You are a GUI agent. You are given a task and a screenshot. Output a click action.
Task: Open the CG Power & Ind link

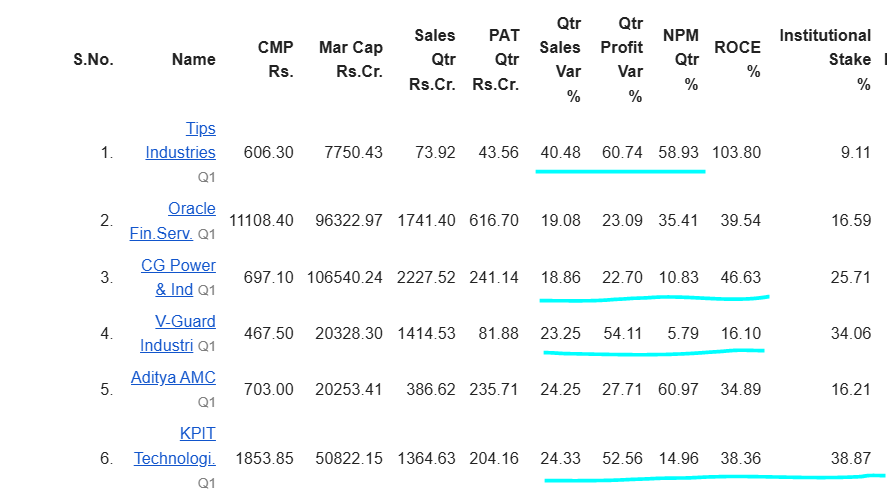[x=178, y=277]
